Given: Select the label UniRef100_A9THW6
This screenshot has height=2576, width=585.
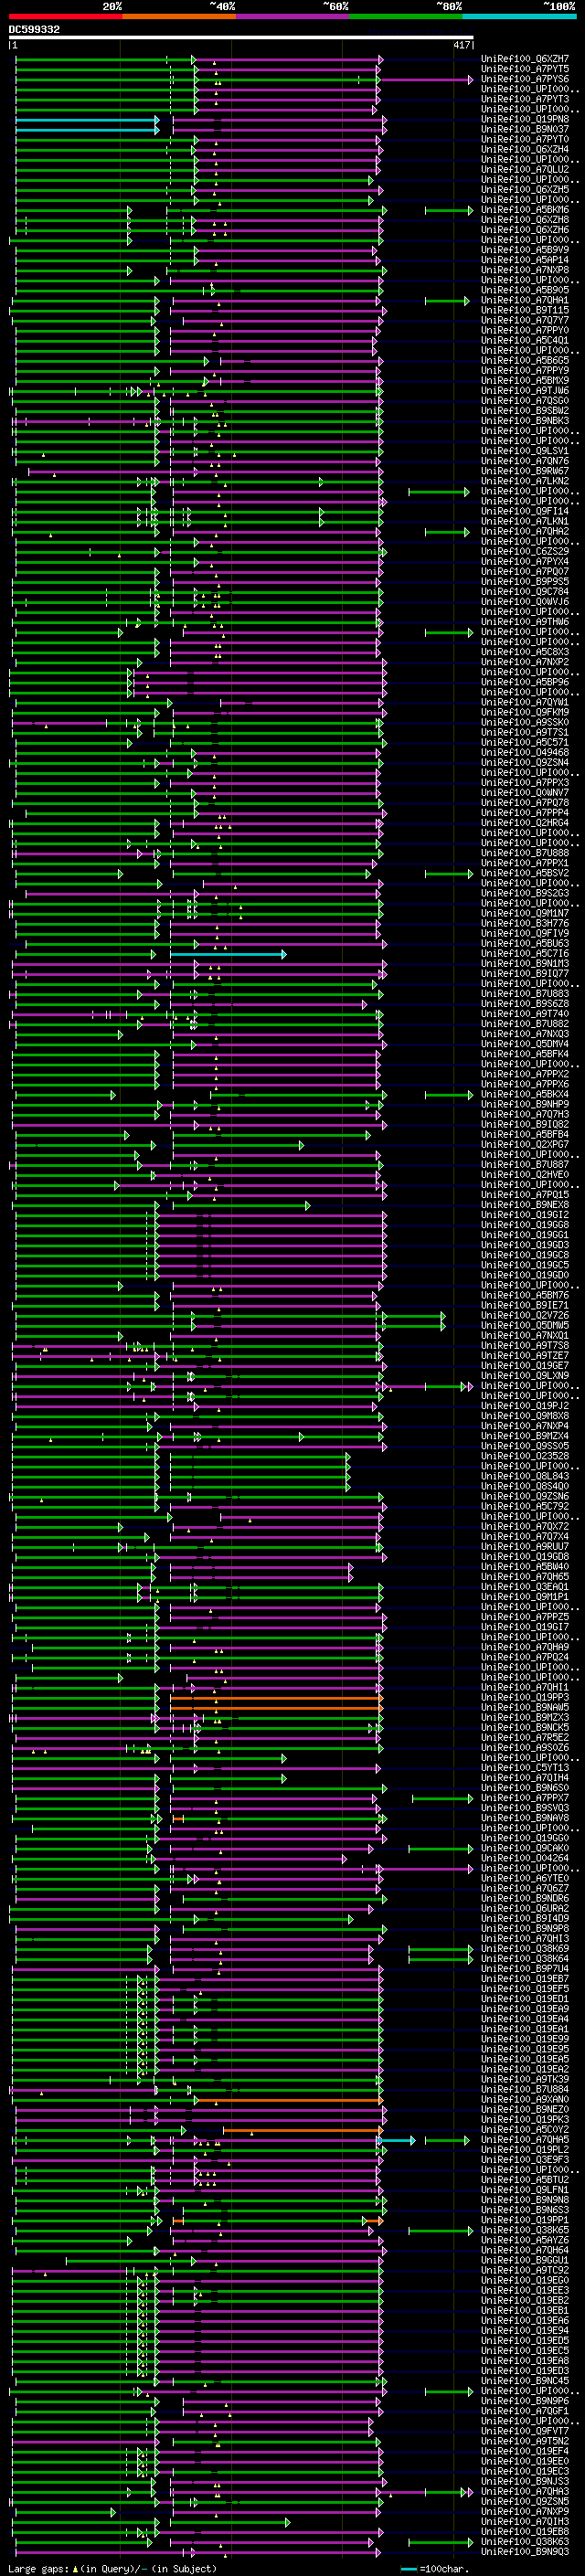Looking at the screenshot, I should coord(525,622).
